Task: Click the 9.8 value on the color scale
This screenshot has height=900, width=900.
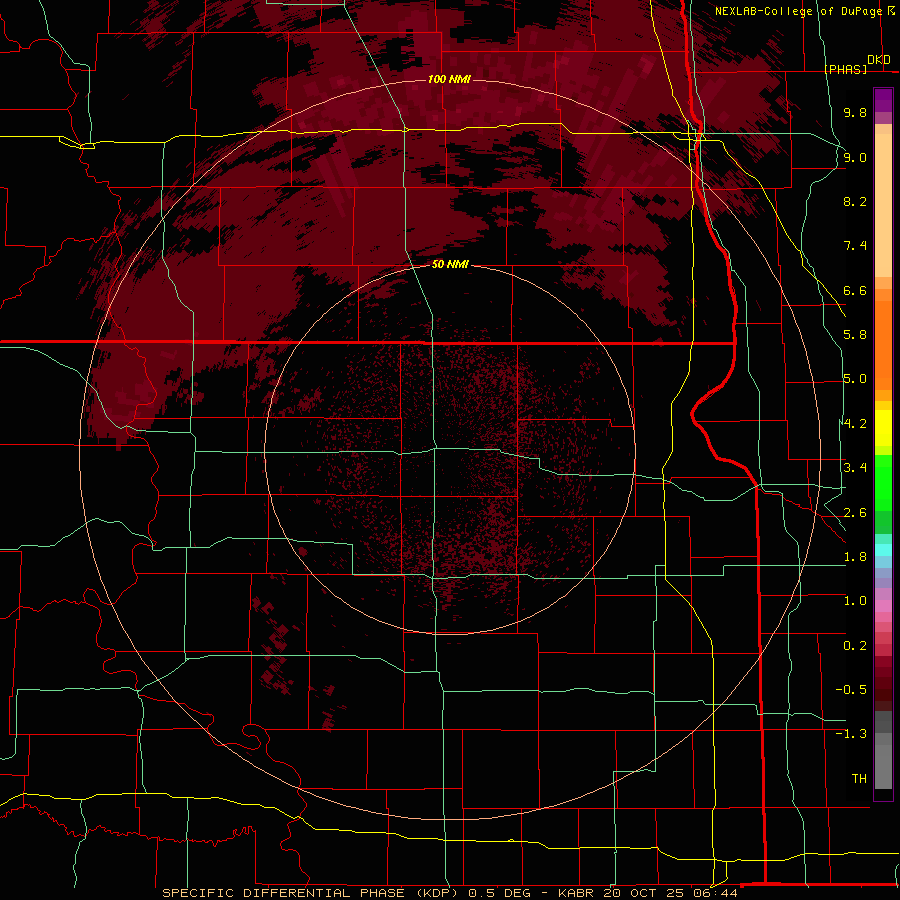Action: pos(855,112)
